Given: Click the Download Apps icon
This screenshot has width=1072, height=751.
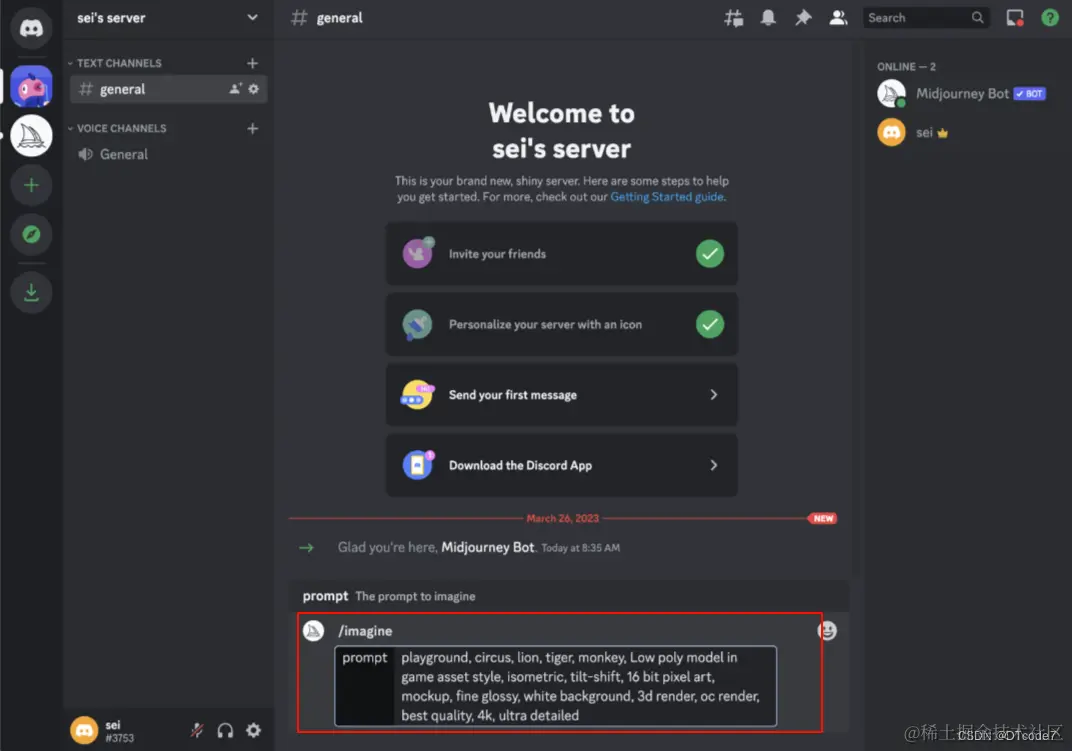Looking at the screenshot, I should click(x=31, y=293).
